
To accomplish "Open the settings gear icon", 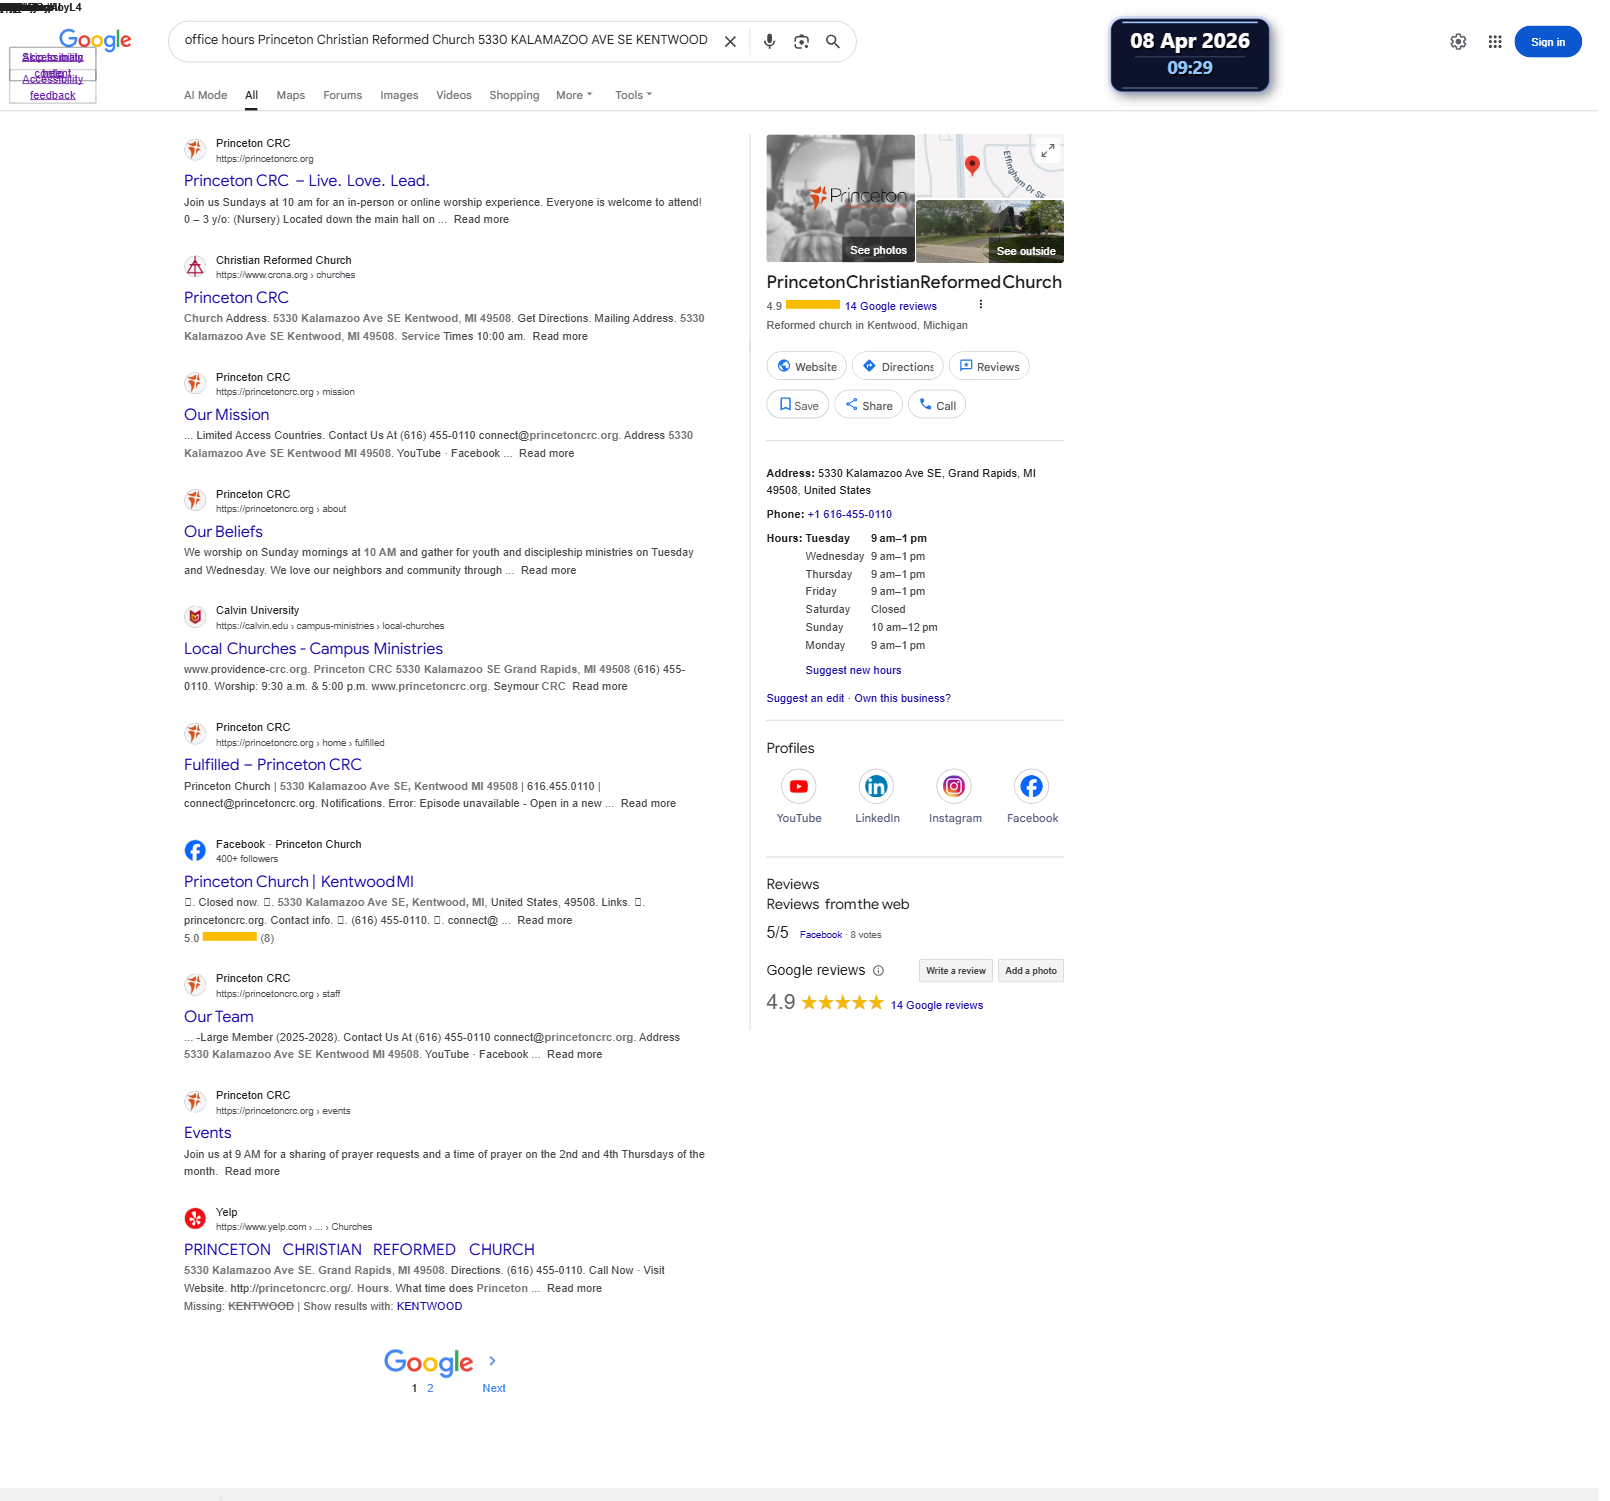I will 1458,42.
